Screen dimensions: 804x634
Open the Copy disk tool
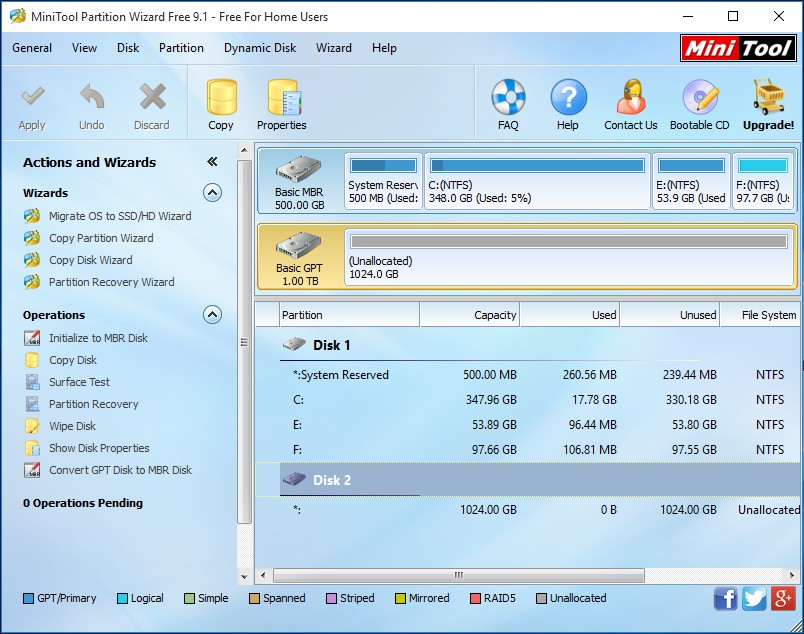coord(221,98)
